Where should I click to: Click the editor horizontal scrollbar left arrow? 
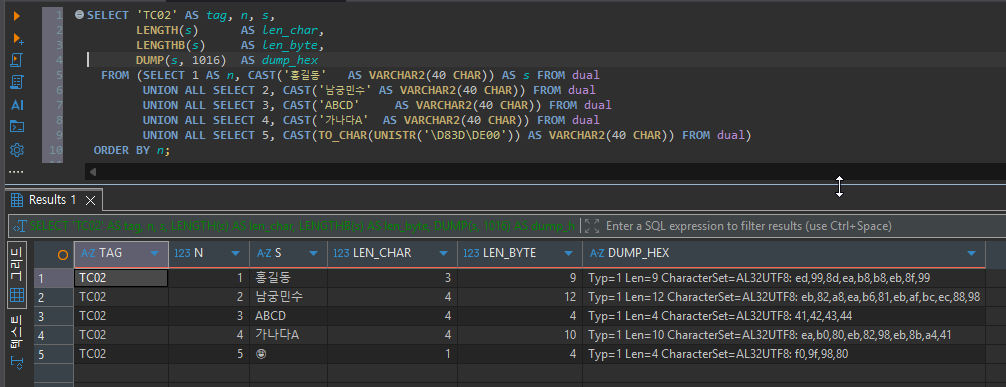point(93,172)
